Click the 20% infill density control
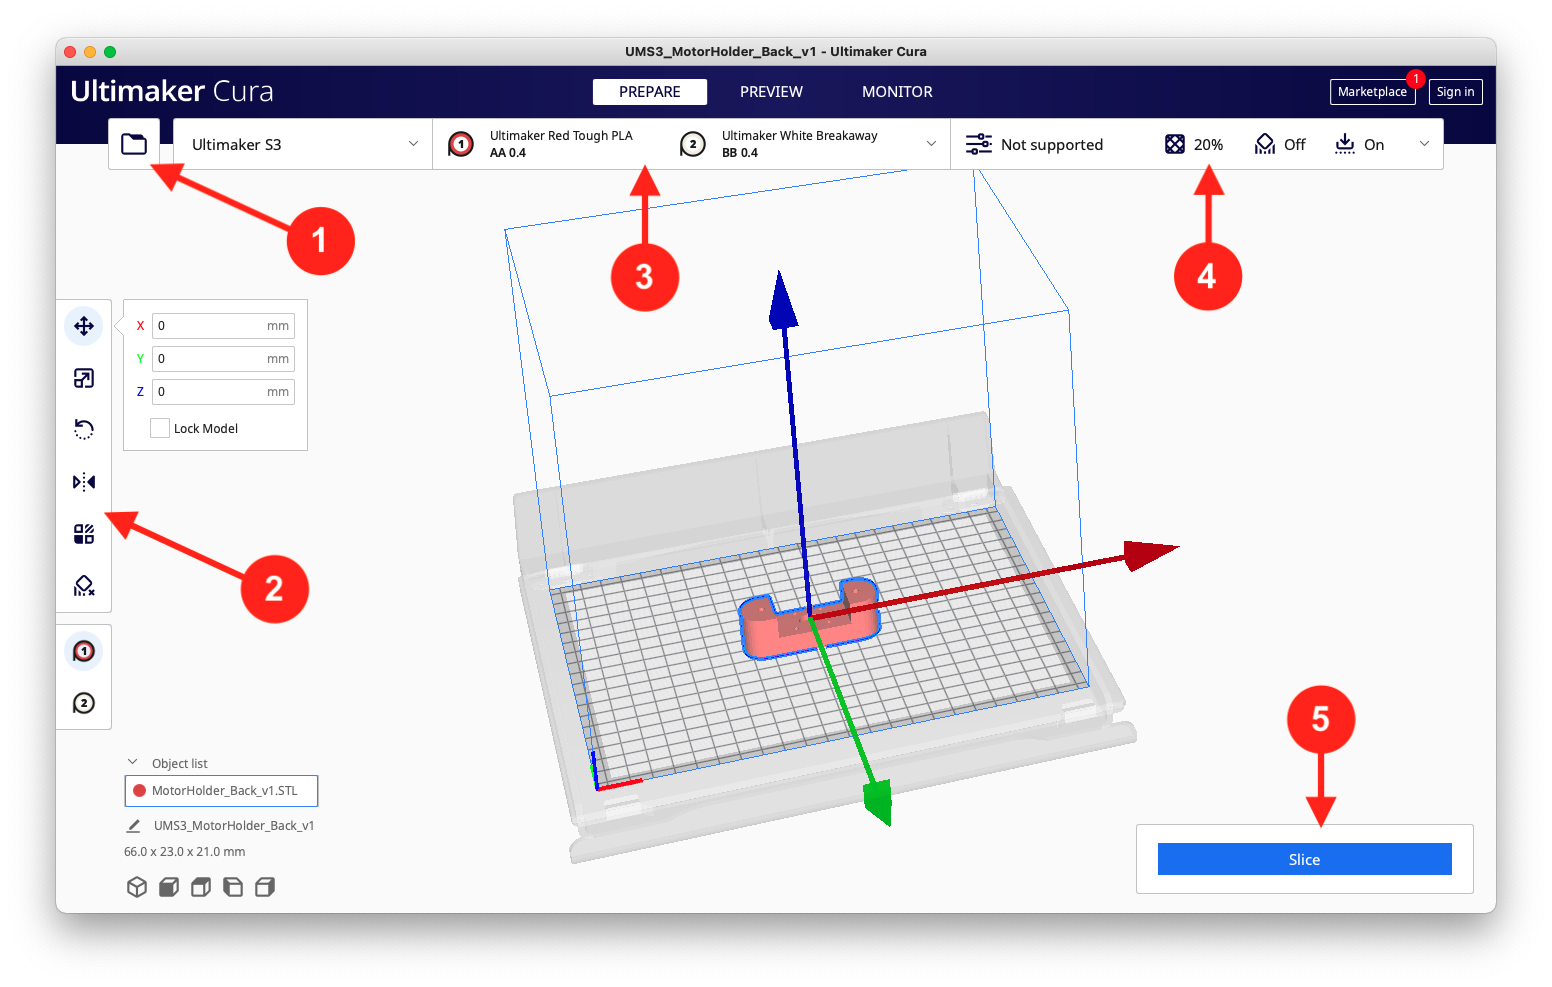Screen dimensions: 1552x987 1194,144
